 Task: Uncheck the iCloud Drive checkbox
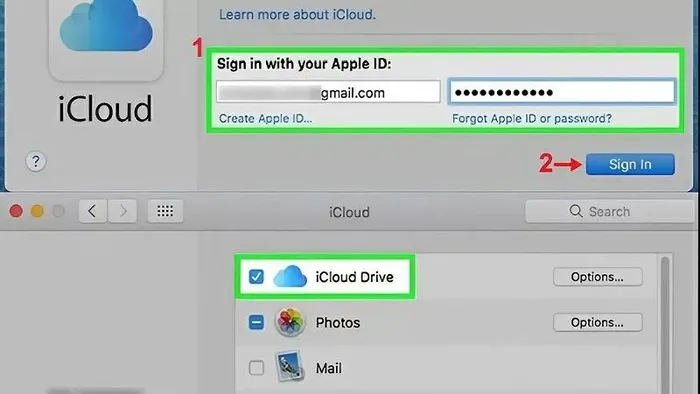pos(256,277)
